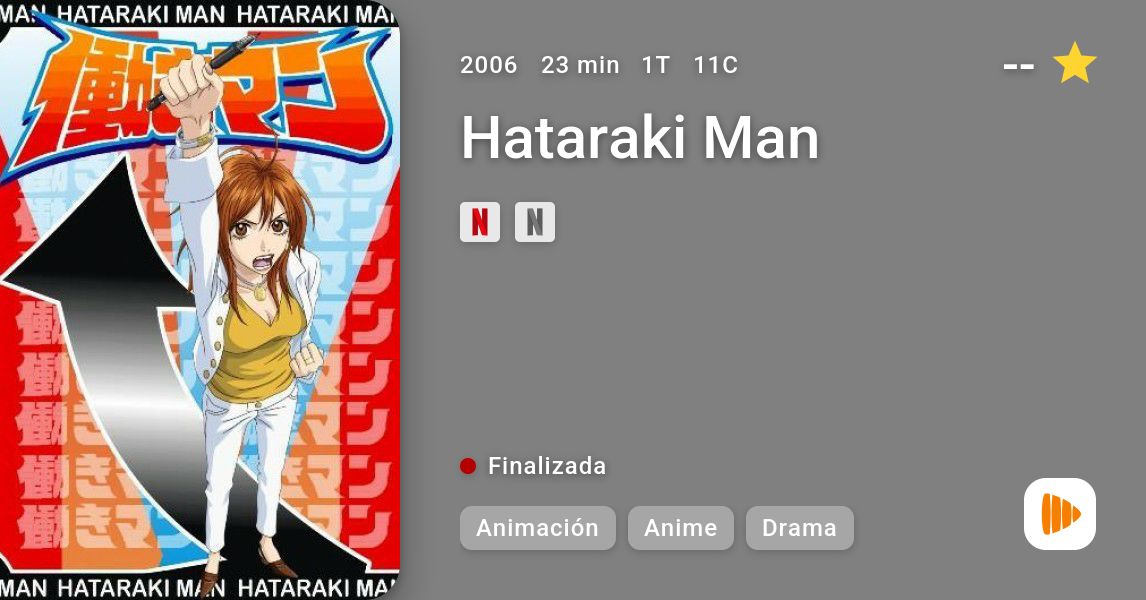Screen dimensions: 1146x600
Task: Click the red Netflix provider icon
Action: click(x=479, y=222)
